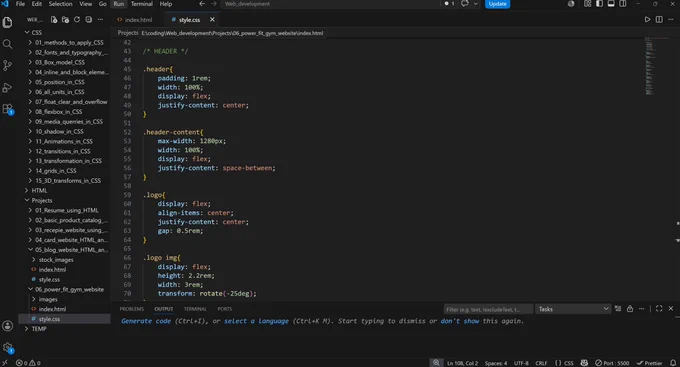Open the Source Control view
Screen dimensions: 680x367
(7, 66)
